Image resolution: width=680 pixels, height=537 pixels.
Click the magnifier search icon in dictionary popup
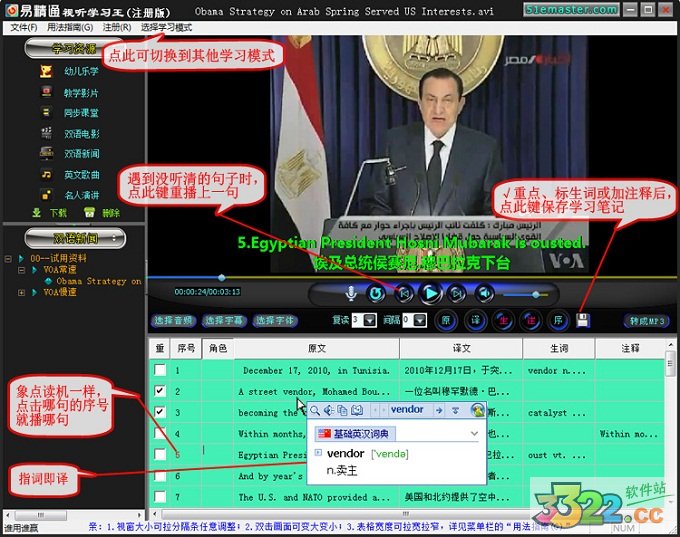click(315, 410)
